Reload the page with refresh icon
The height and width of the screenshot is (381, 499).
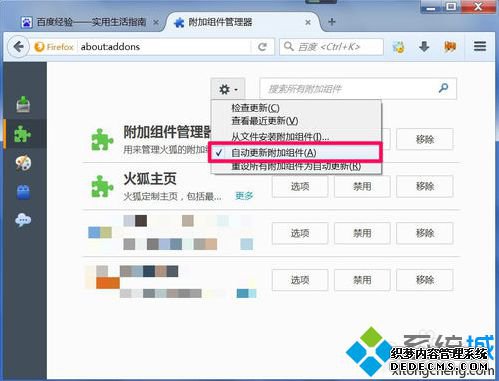[263, 47]
